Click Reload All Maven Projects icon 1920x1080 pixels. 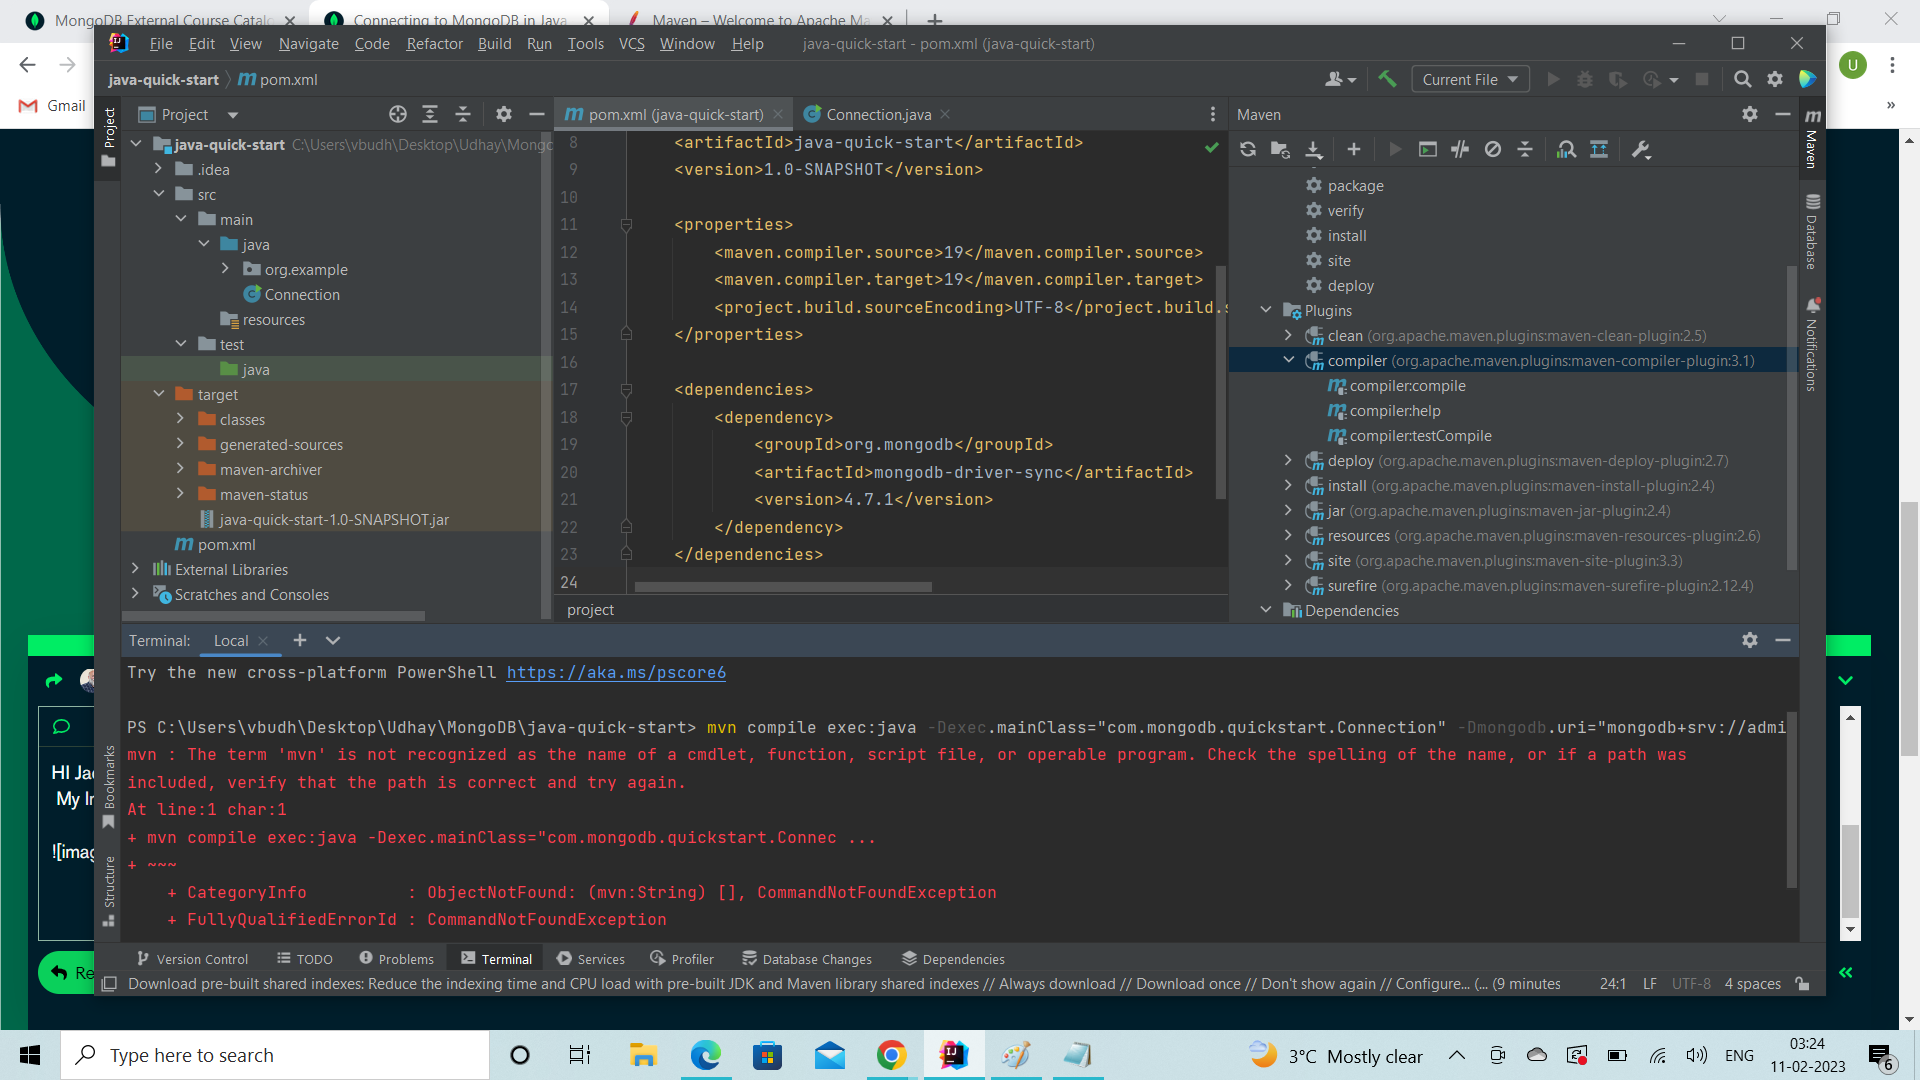pyautogui.click(x=1248, y=150)
